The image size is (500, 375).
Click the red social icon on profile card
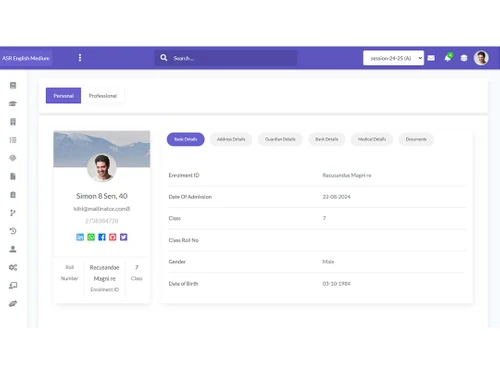[x=113, y=237]
